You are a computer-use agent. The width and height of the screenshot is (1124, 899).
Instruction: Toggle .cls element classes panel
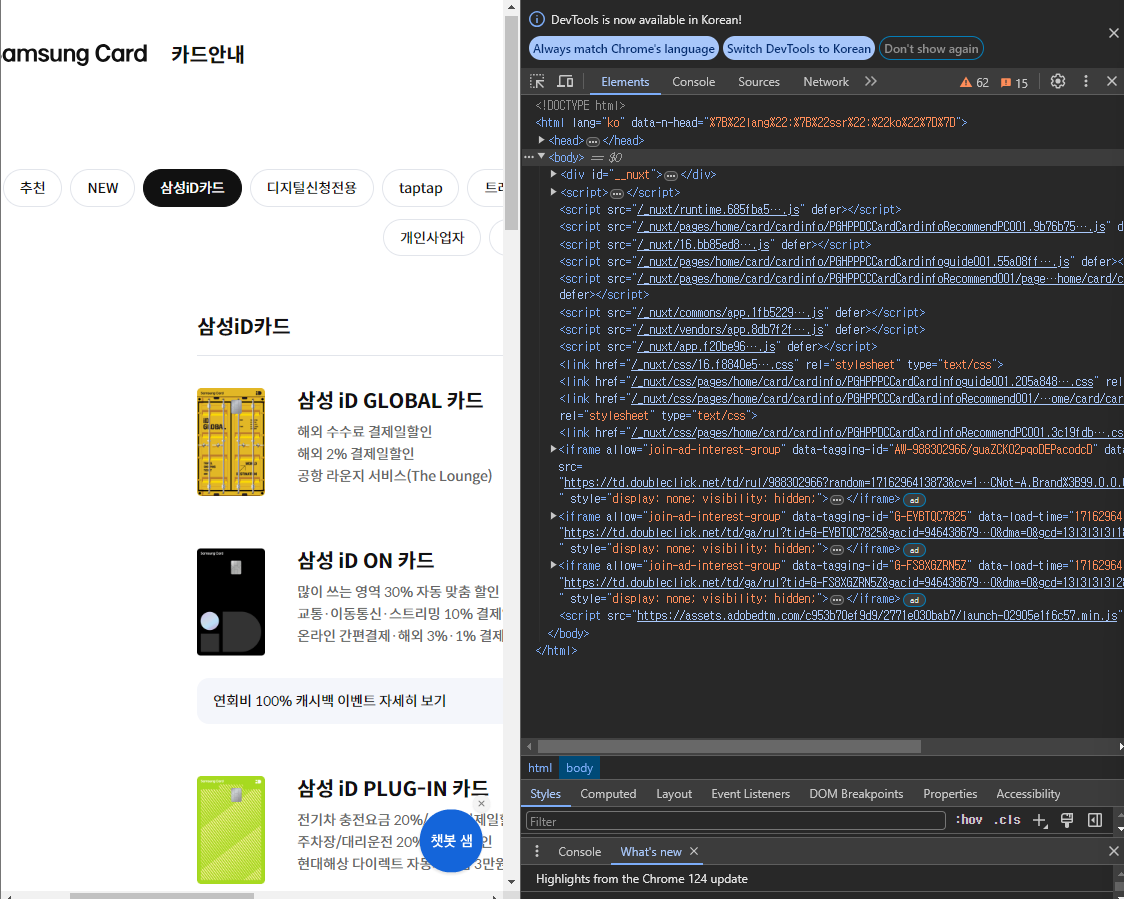click(x=1007, y=820)
